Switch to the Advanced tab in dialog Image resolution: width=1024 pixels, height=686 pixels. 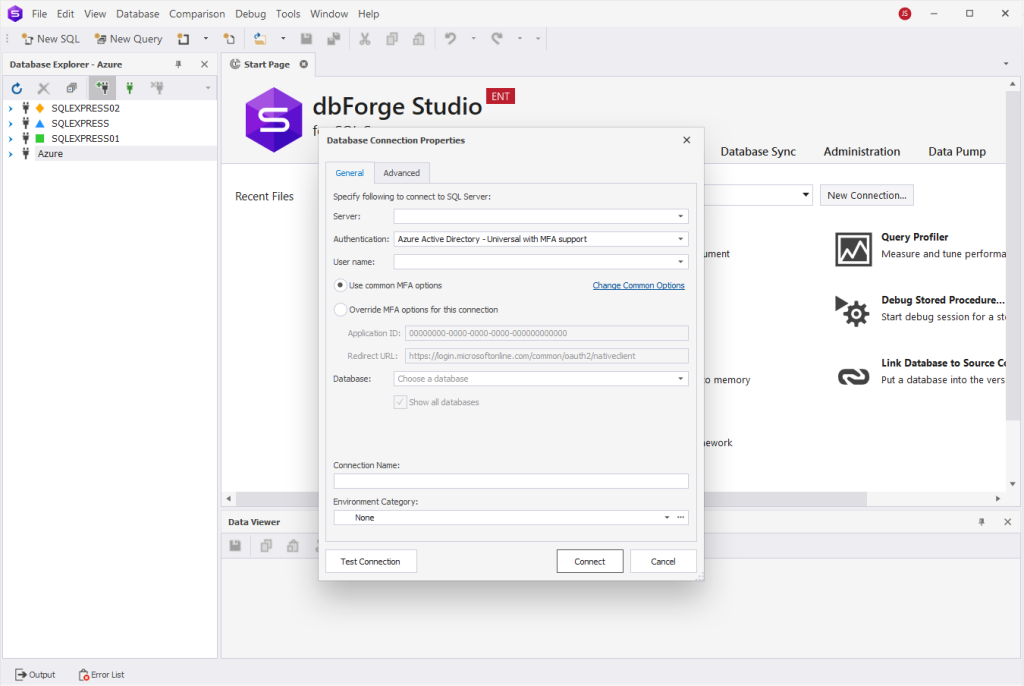coord(402,173)
